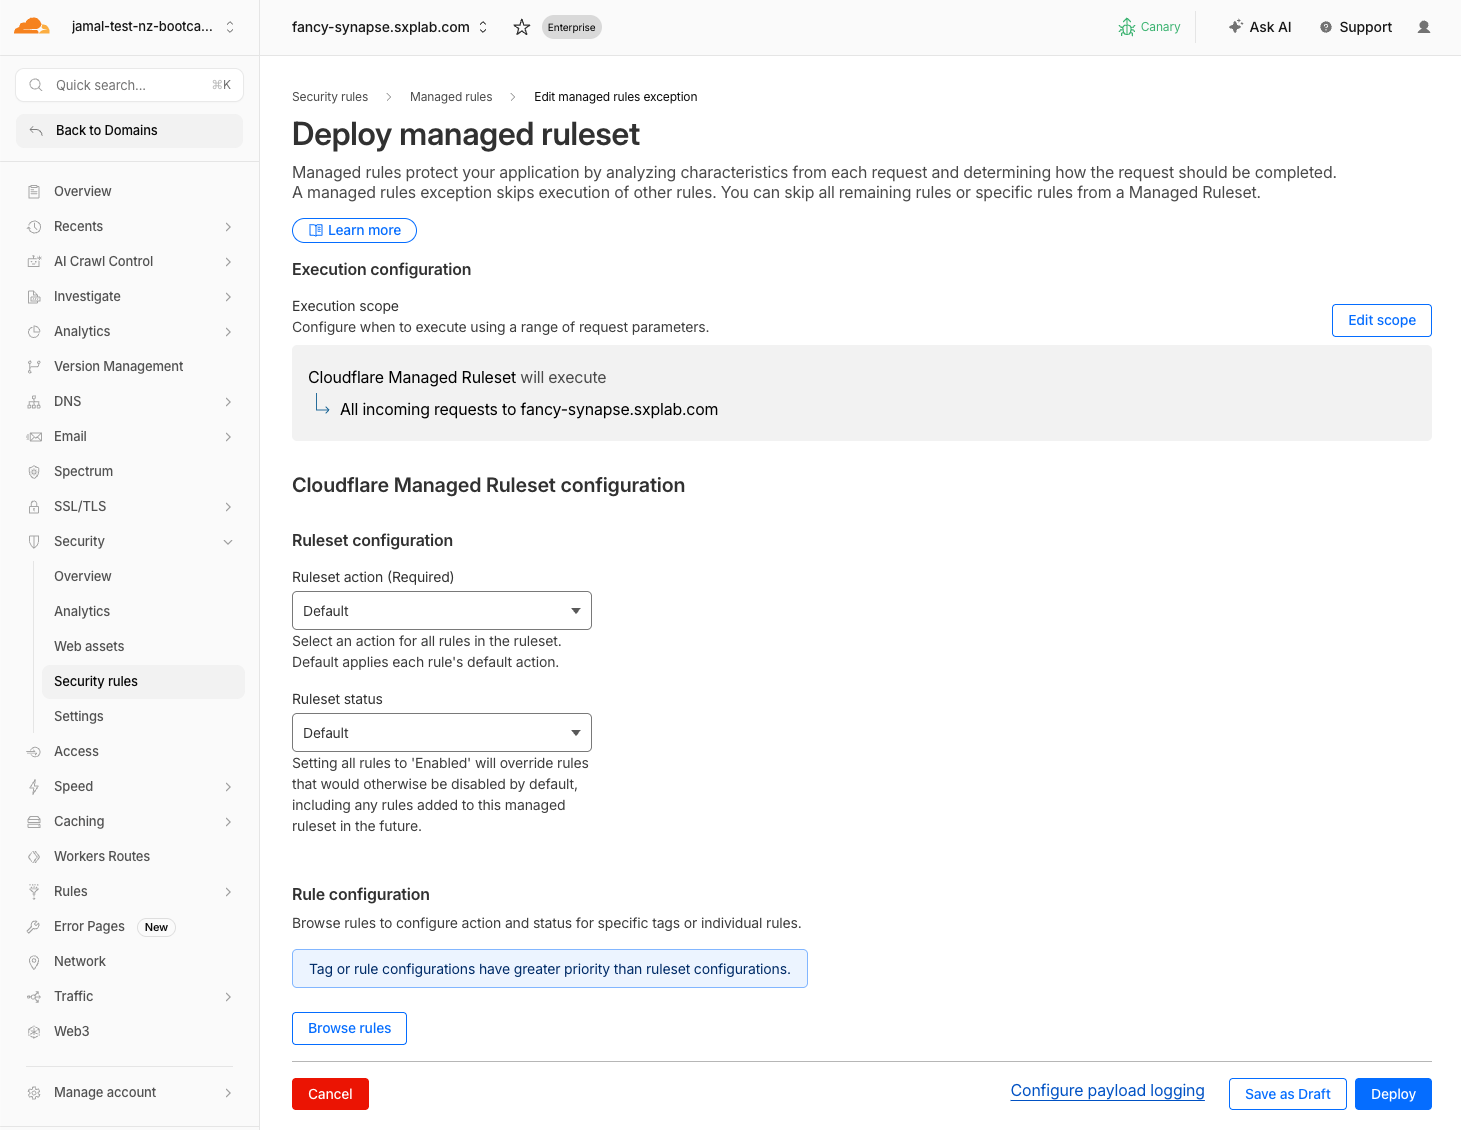
Task: Expand the Rules menu chevron
Action: 228,891
